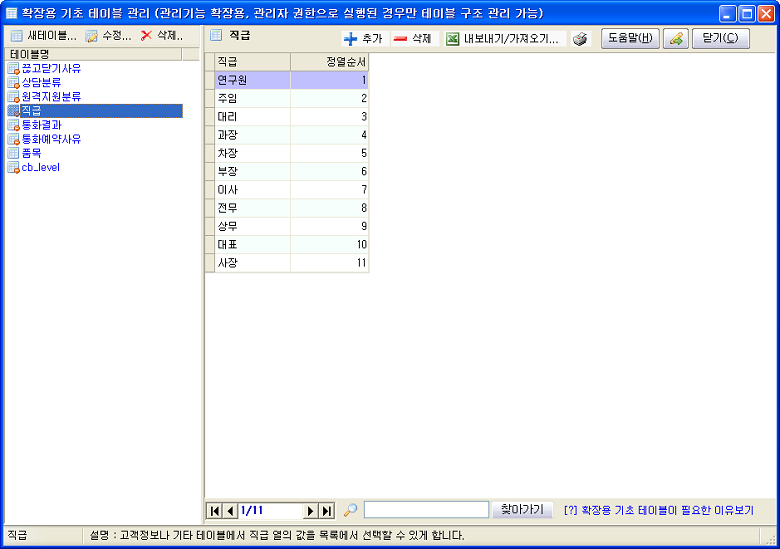This screenshot has height=549, width=780.
Task: Go to next record navigation button
Action: pos(310,511)
